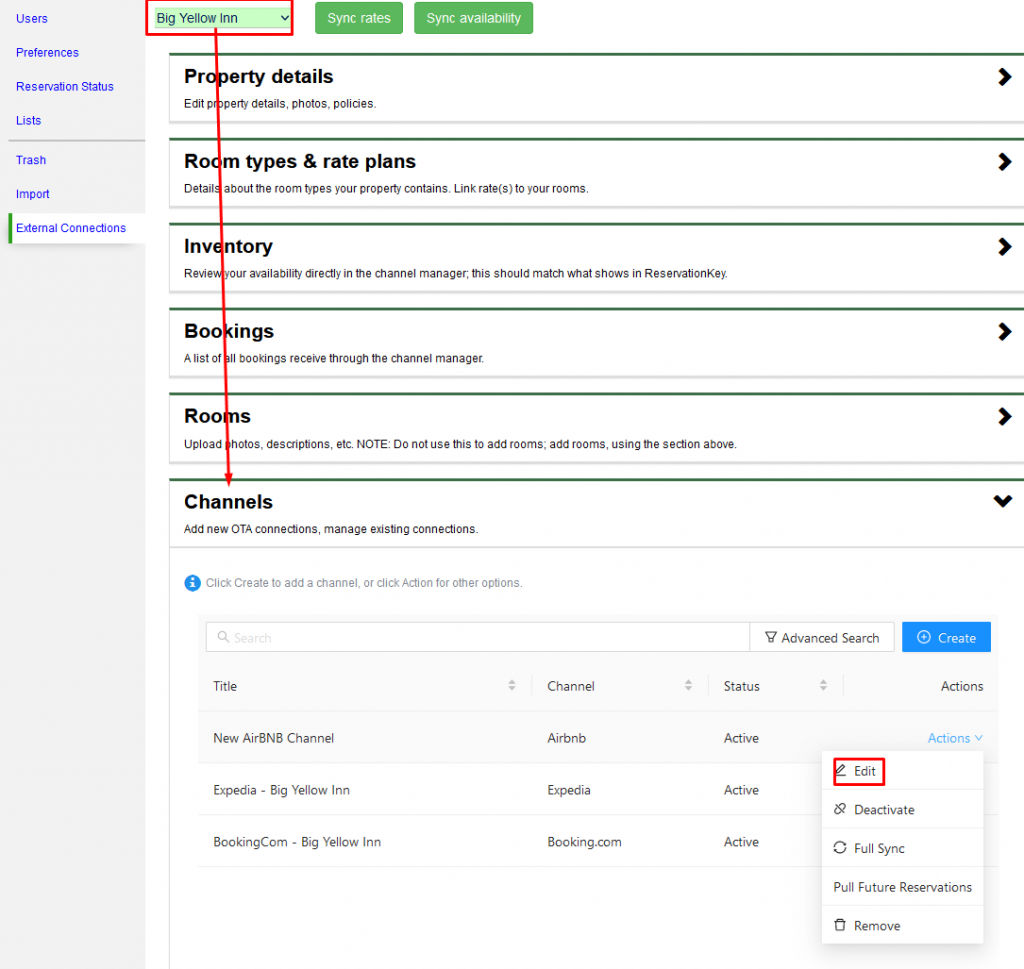Click the Airbnb channel cell

pyautogui.click(x=566, y=738)
